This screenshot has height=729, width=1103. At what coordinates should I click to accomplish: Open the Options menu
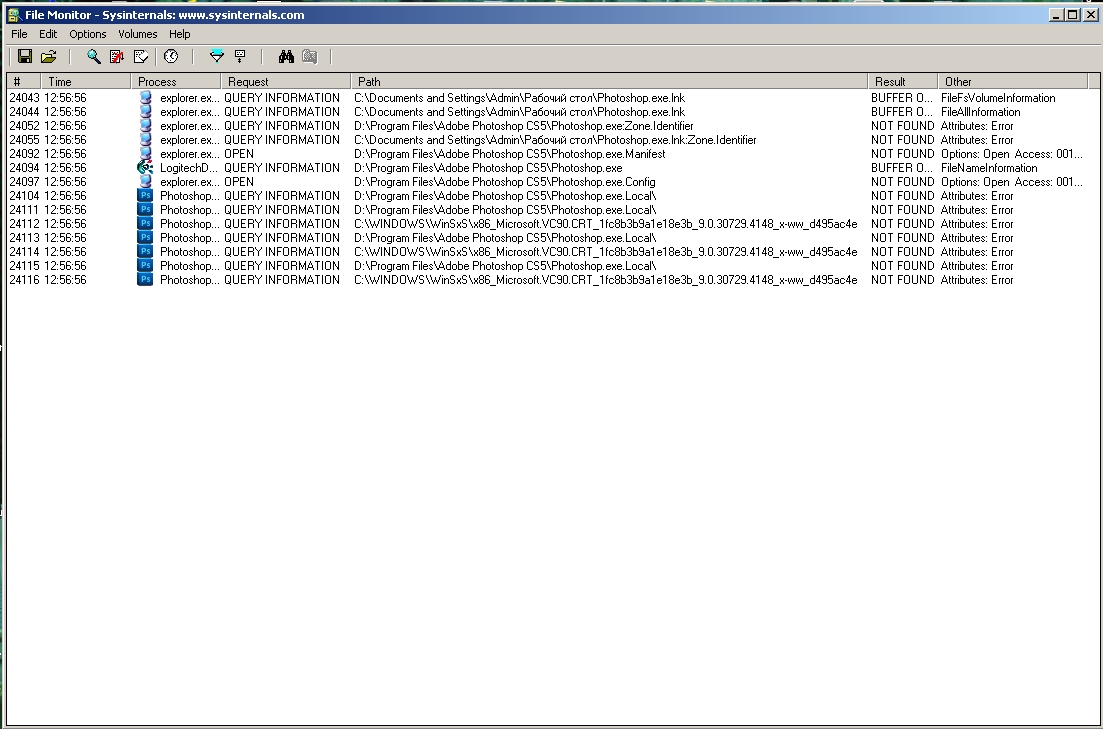[87, 34]
